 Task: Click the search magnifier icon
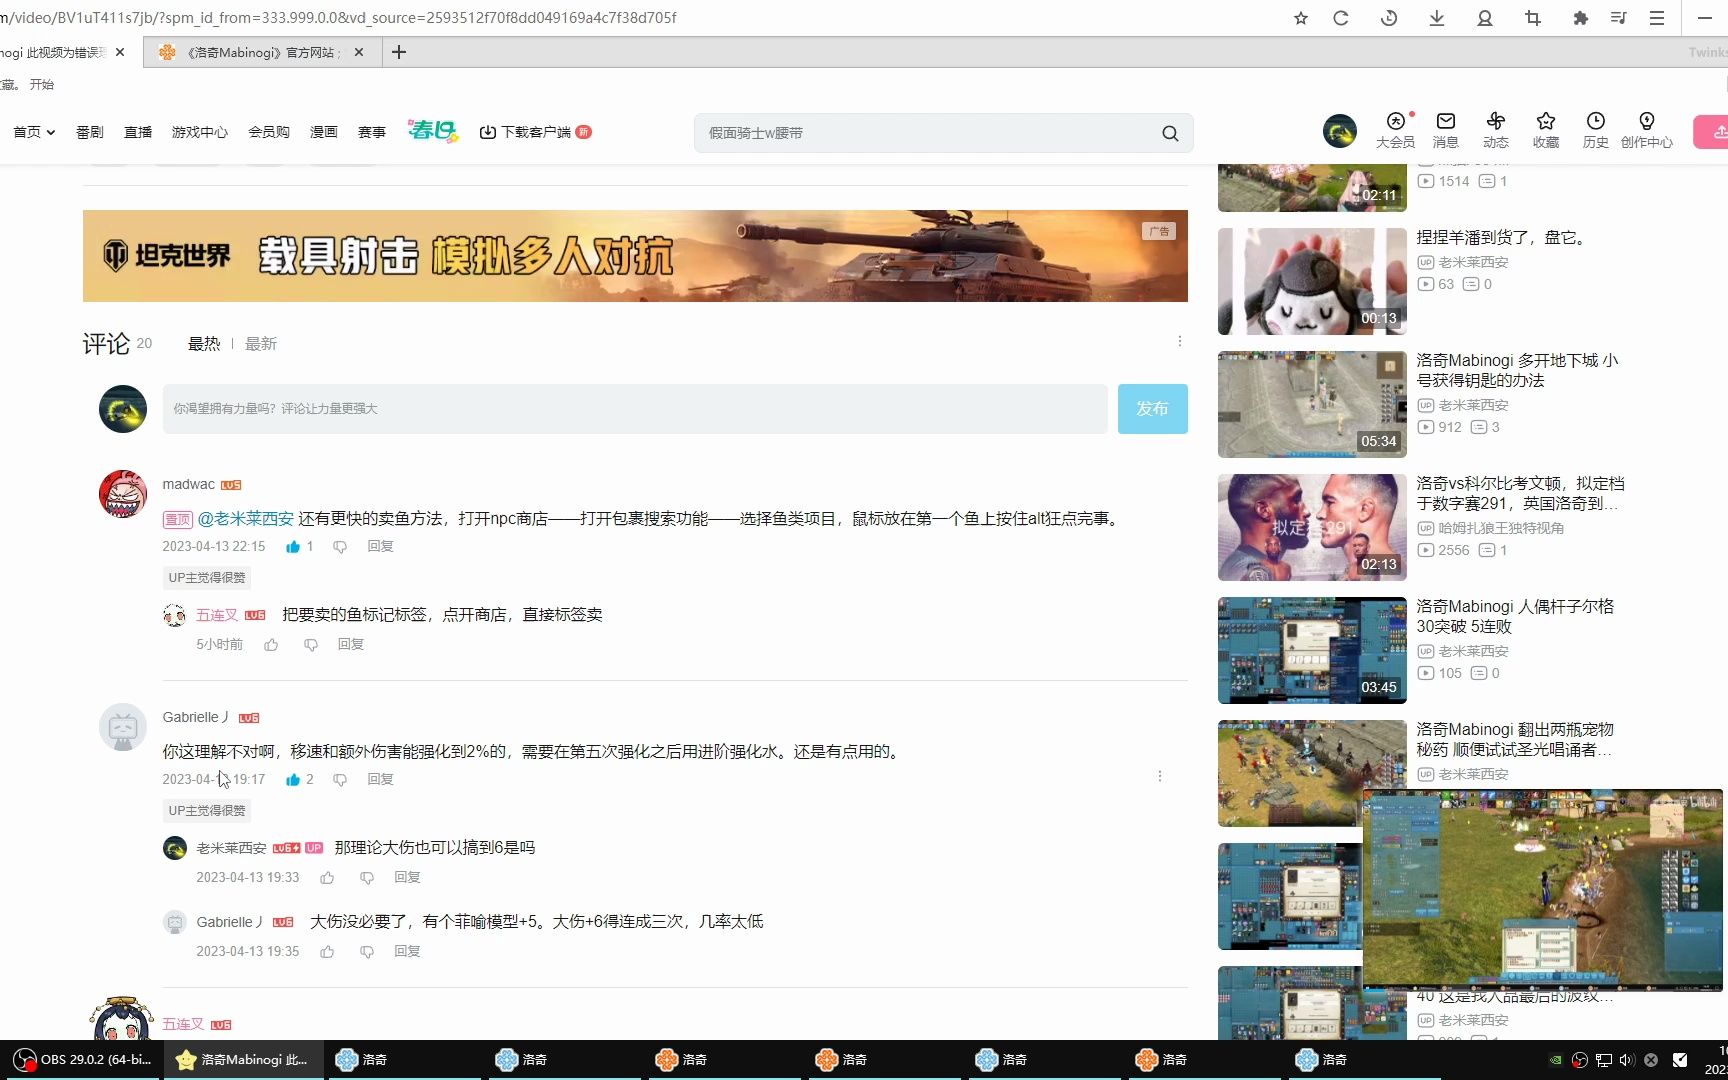coord(1170,133)
